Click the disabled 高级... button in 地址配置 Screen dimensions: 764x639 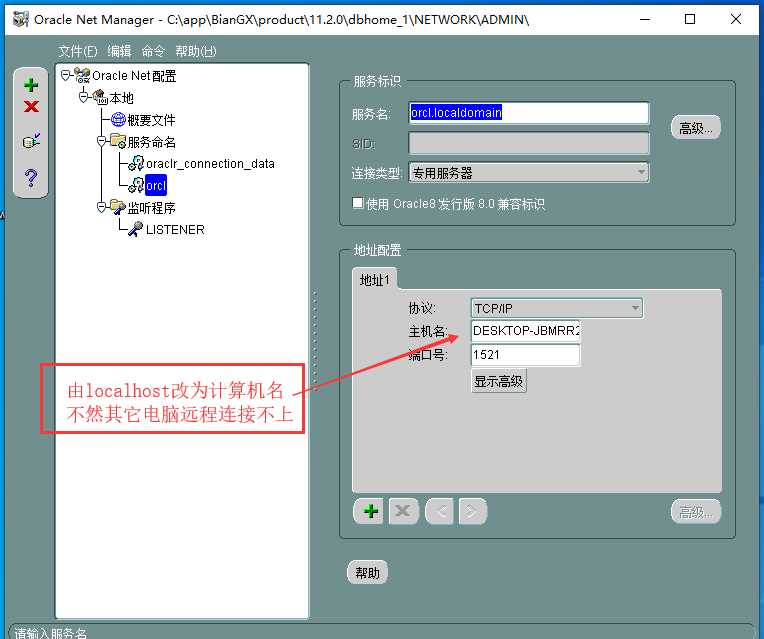click(696, 512)
